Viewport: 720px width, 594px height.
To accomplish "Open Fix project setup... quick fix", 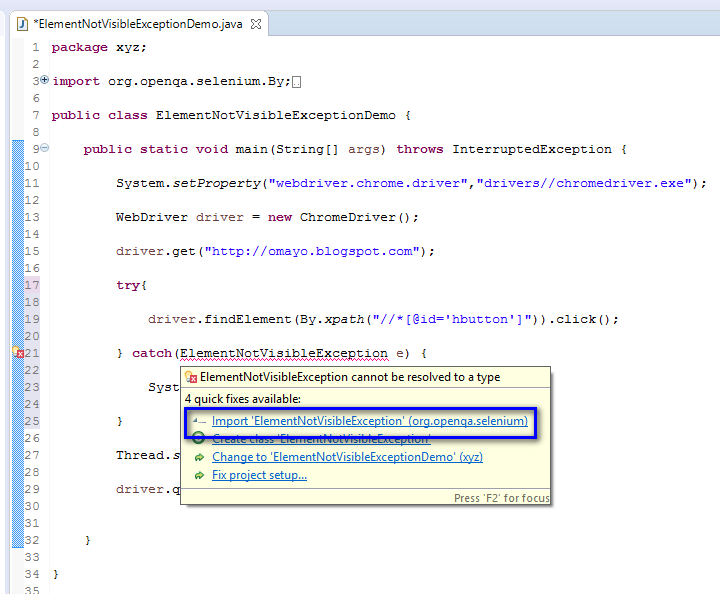I will tap(259, 475).
